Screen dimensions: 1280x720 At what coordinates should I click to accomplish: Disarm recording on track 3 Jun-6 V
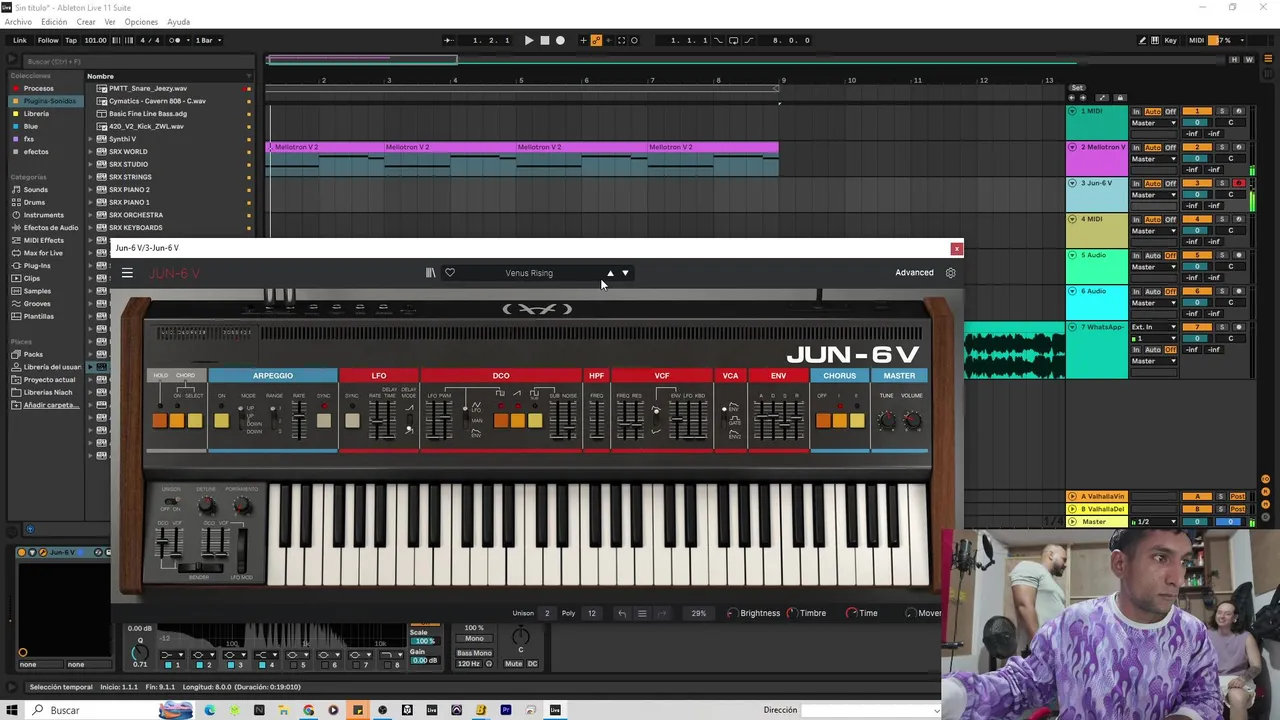click(1239, 183)
